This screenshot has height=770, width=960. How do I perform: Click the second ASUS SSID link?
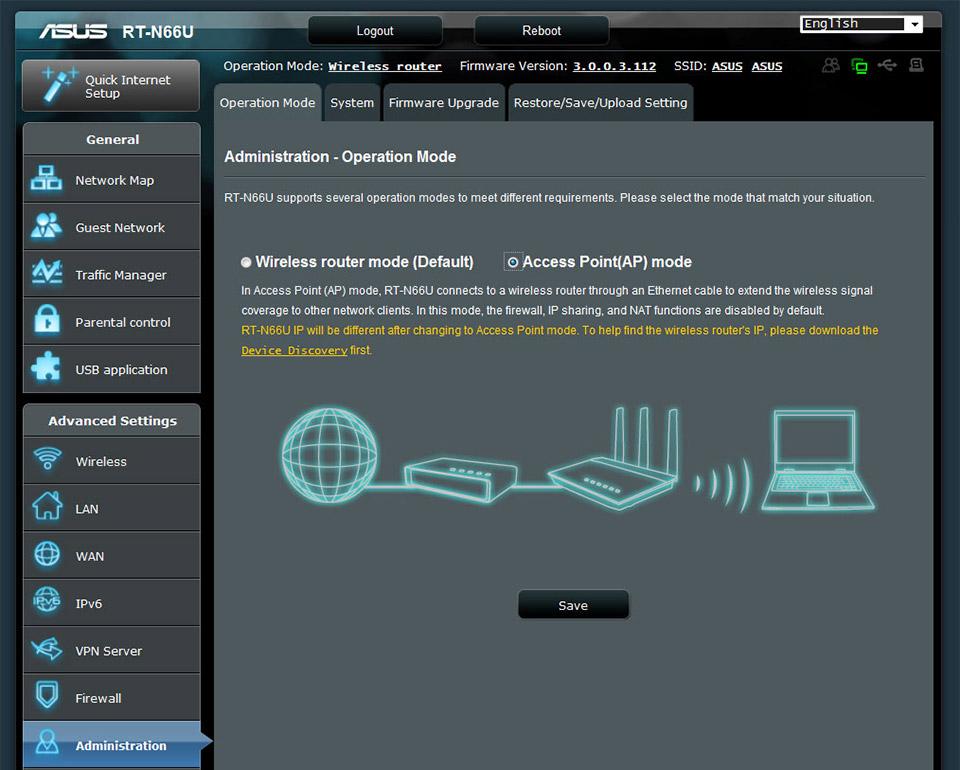coord(767,66)
